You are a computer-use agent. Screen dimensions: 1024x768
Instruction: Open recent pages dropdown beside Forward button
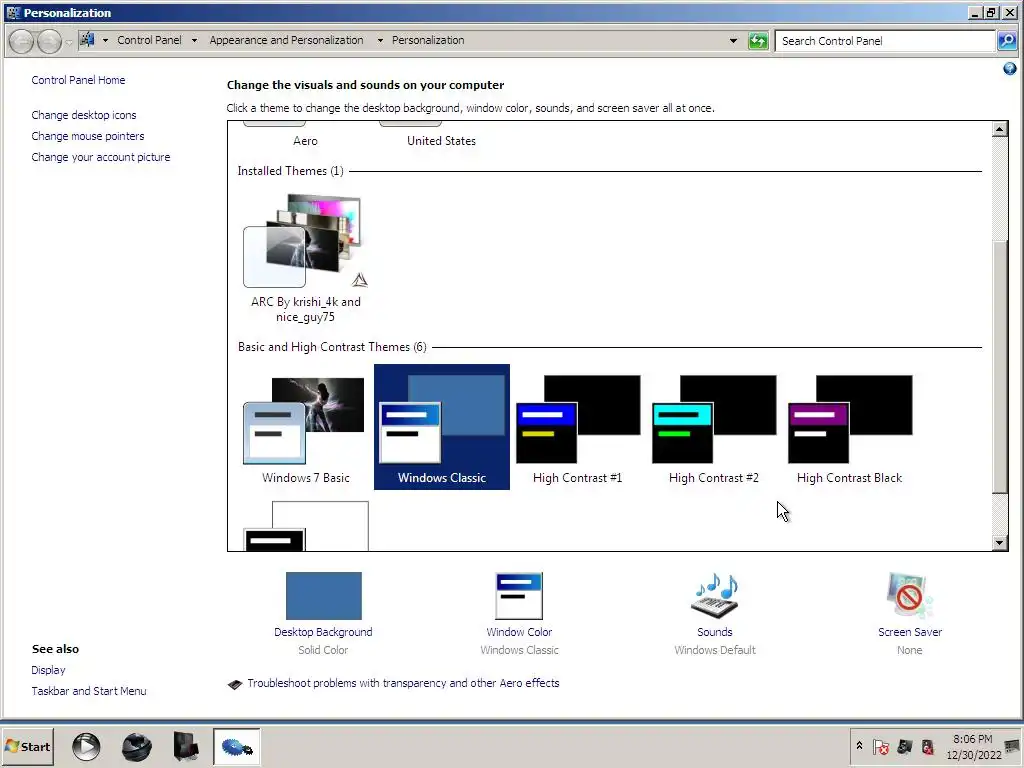coord(69,42)
